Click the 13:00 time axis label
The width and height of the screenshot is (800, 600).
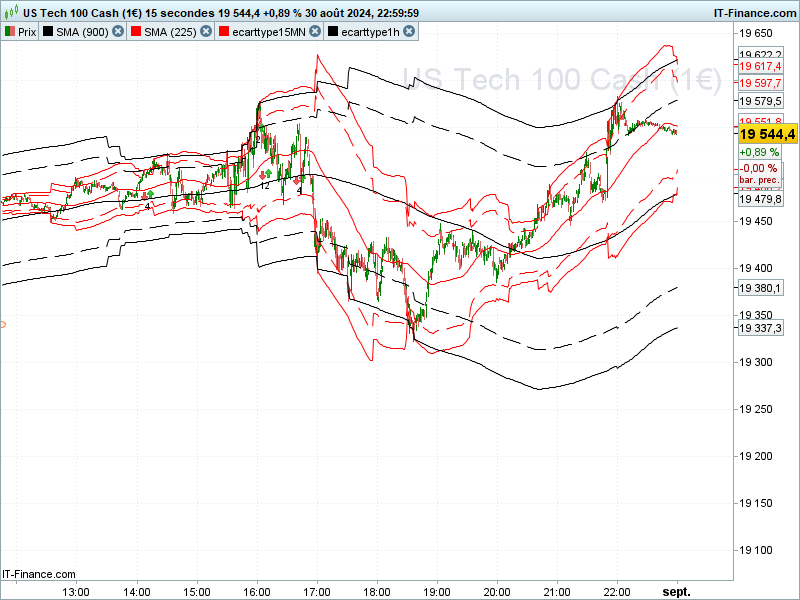click(x=77, y=592)
